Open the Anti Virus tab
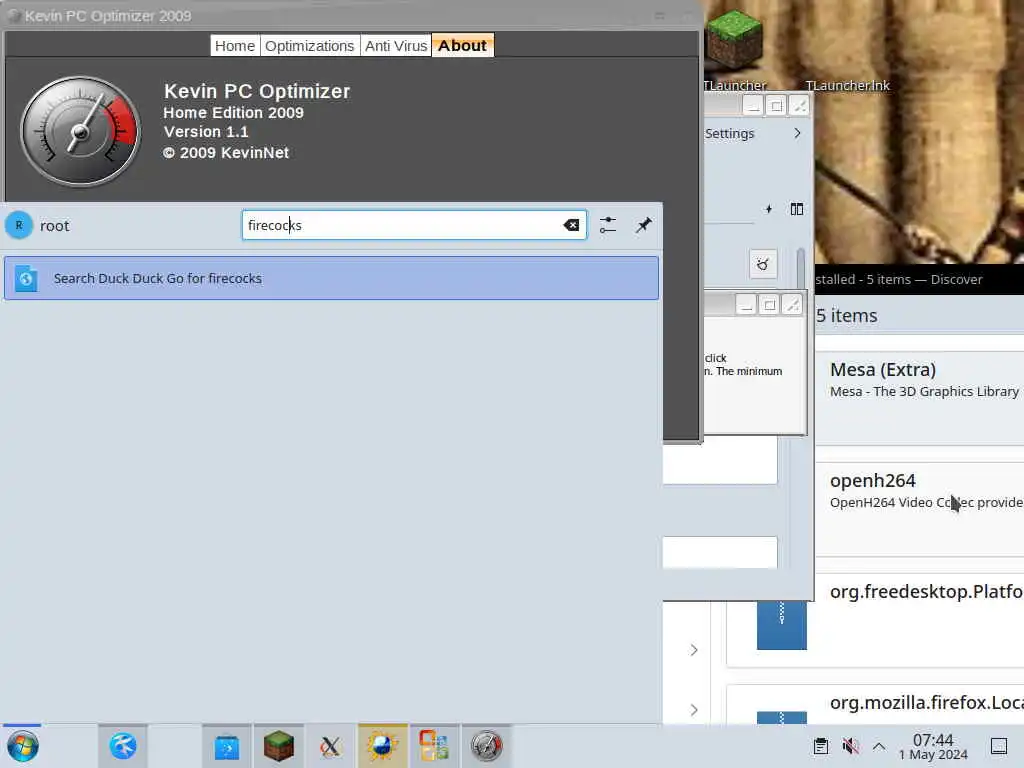This screenshot has width=1024, height=768. click(x=396, y=46)
